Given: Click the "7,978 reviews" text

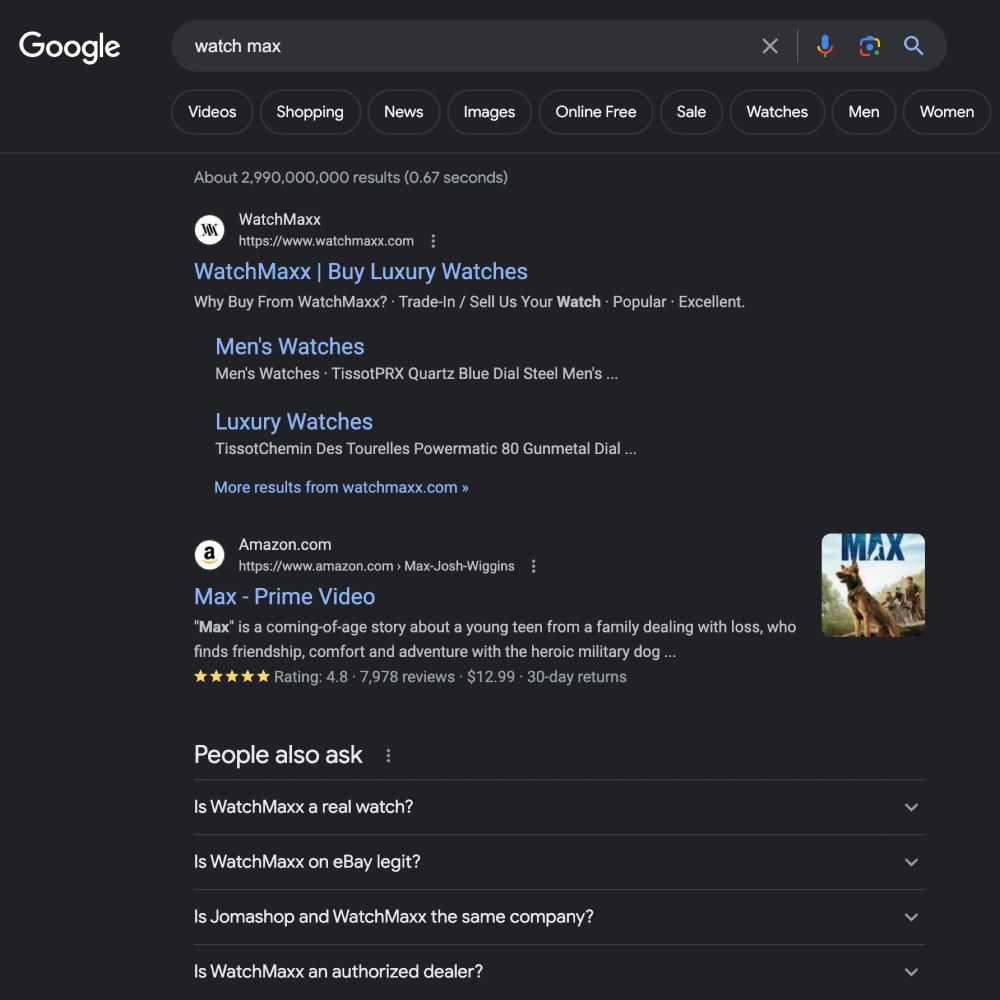Looking at the screenshot, I should point(408,677).
